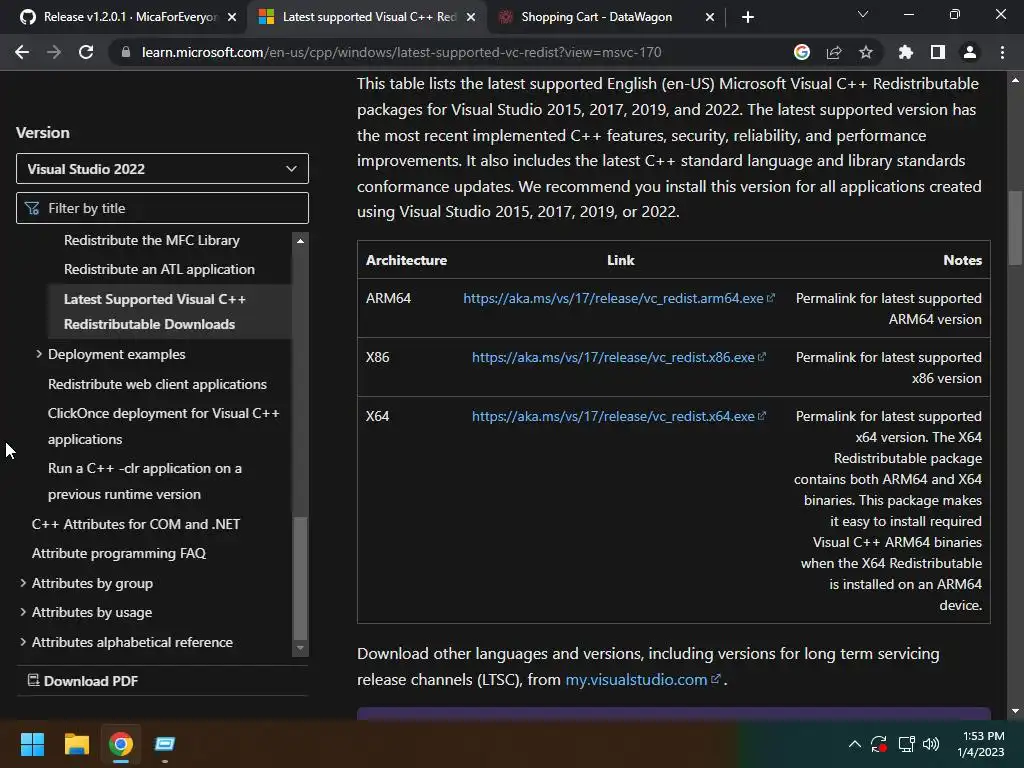This screenshot has height=768, width=1024.
Task: Open File Explorer from taskbar
Action: pyautogui.click(x=76, y=744)
